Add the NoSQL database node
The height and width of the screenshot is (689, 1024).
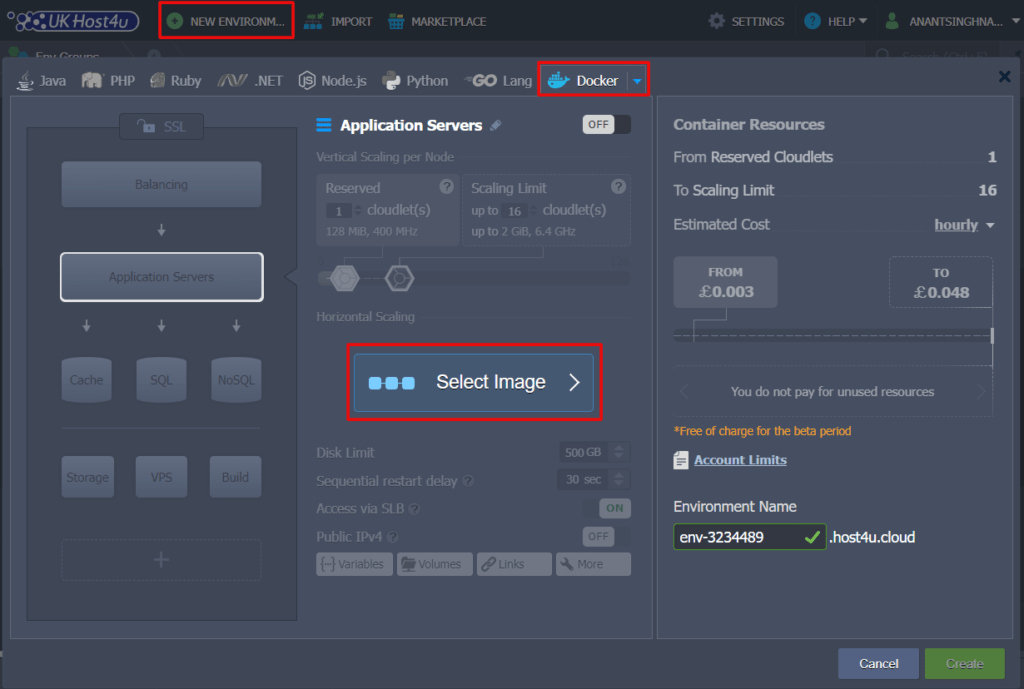tap(236, 379)
